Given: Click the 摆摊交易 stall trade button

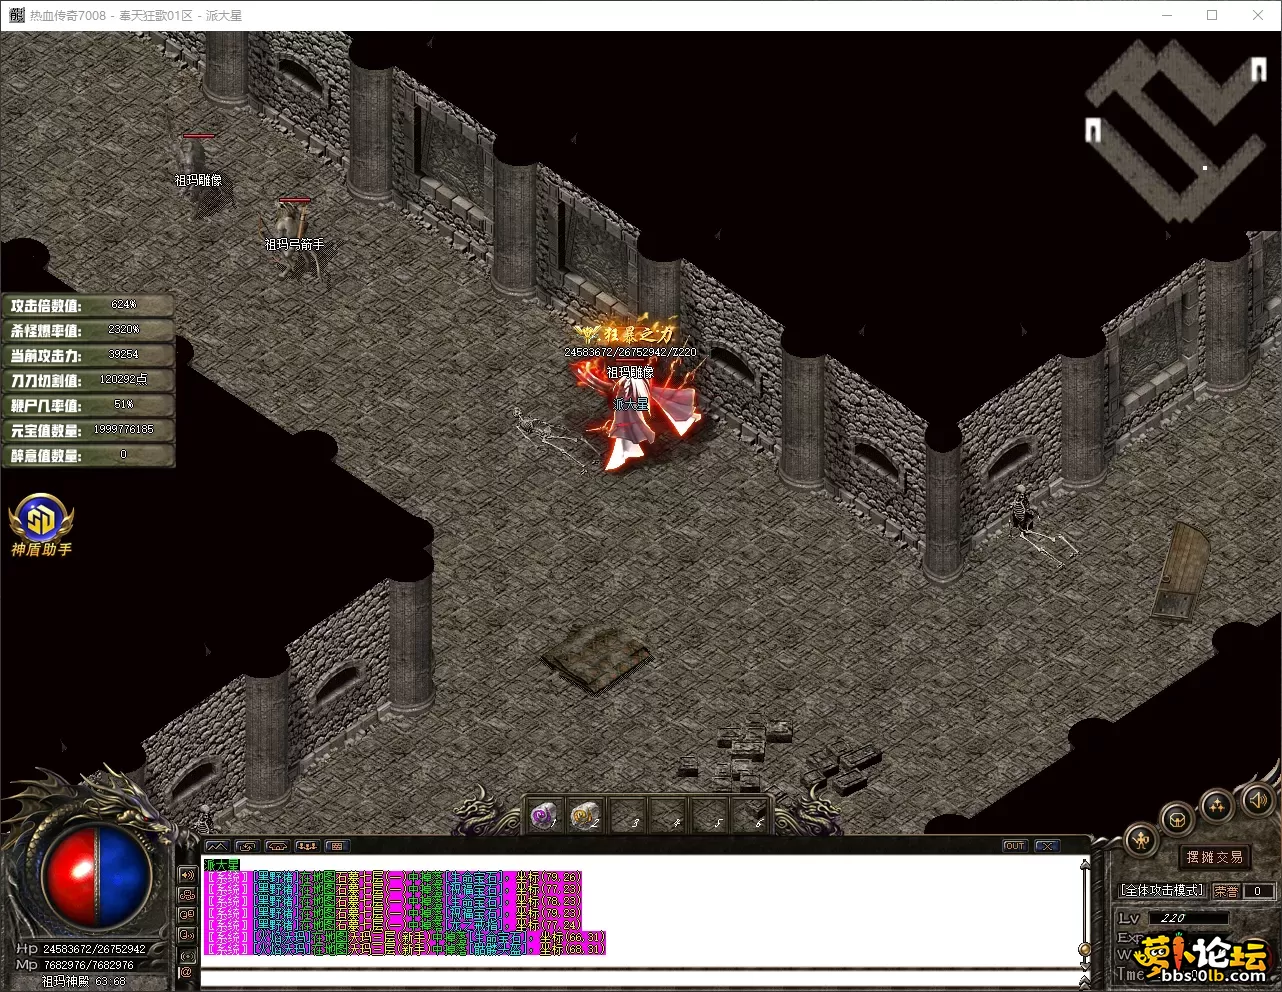Looking at the screenshot, I should [1214, 857].
